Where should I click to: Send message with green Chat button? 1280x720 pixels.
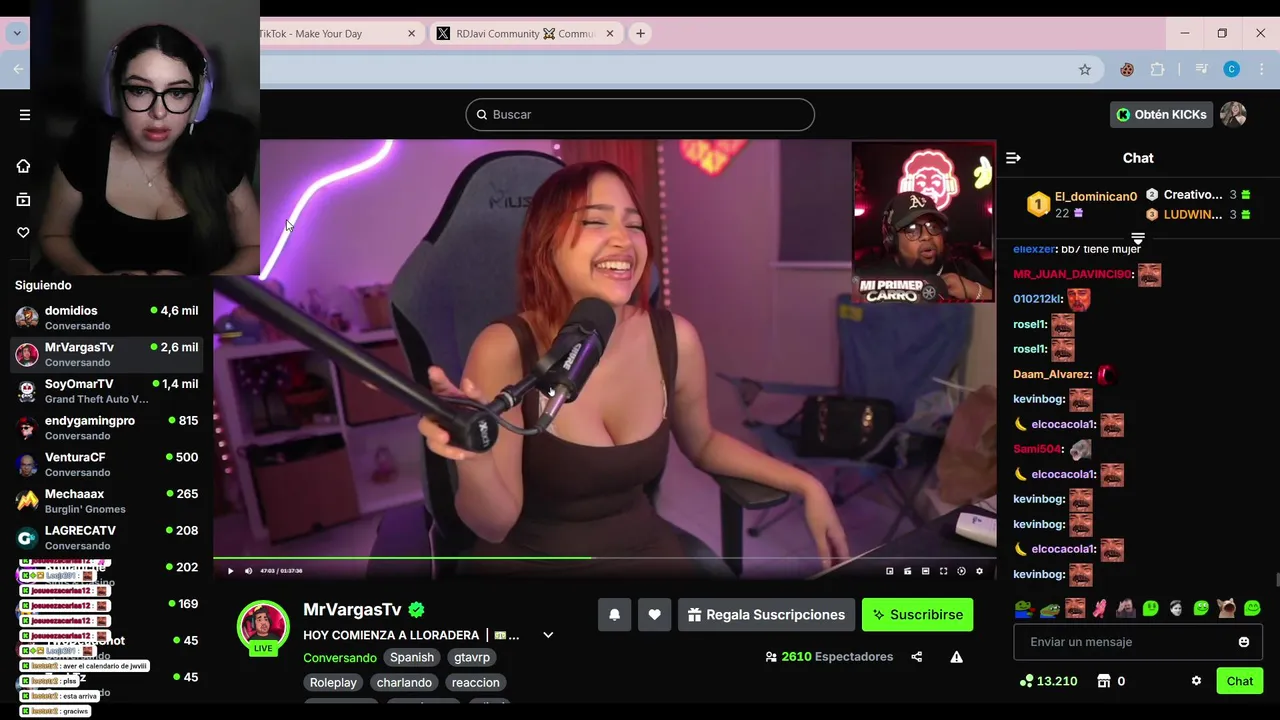[1240, 681]
